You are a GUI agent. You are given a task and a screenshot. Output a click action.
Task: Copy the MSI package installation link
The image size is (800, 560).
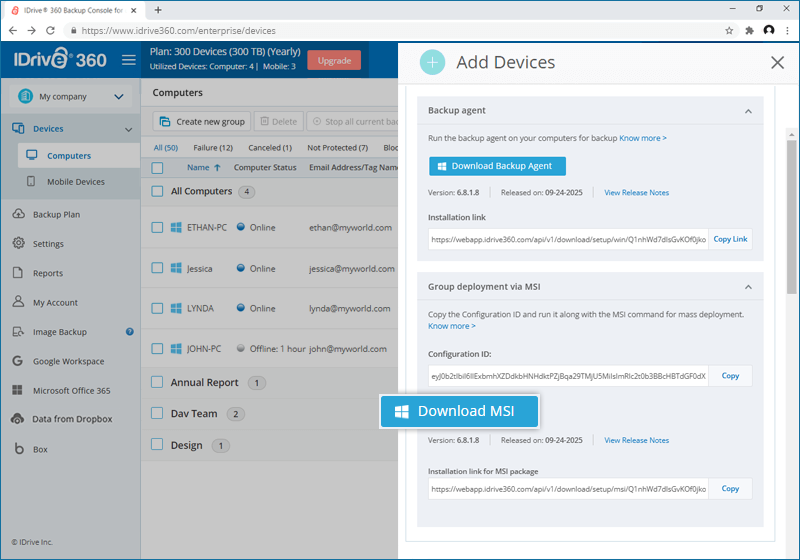(x=730, y=489)
